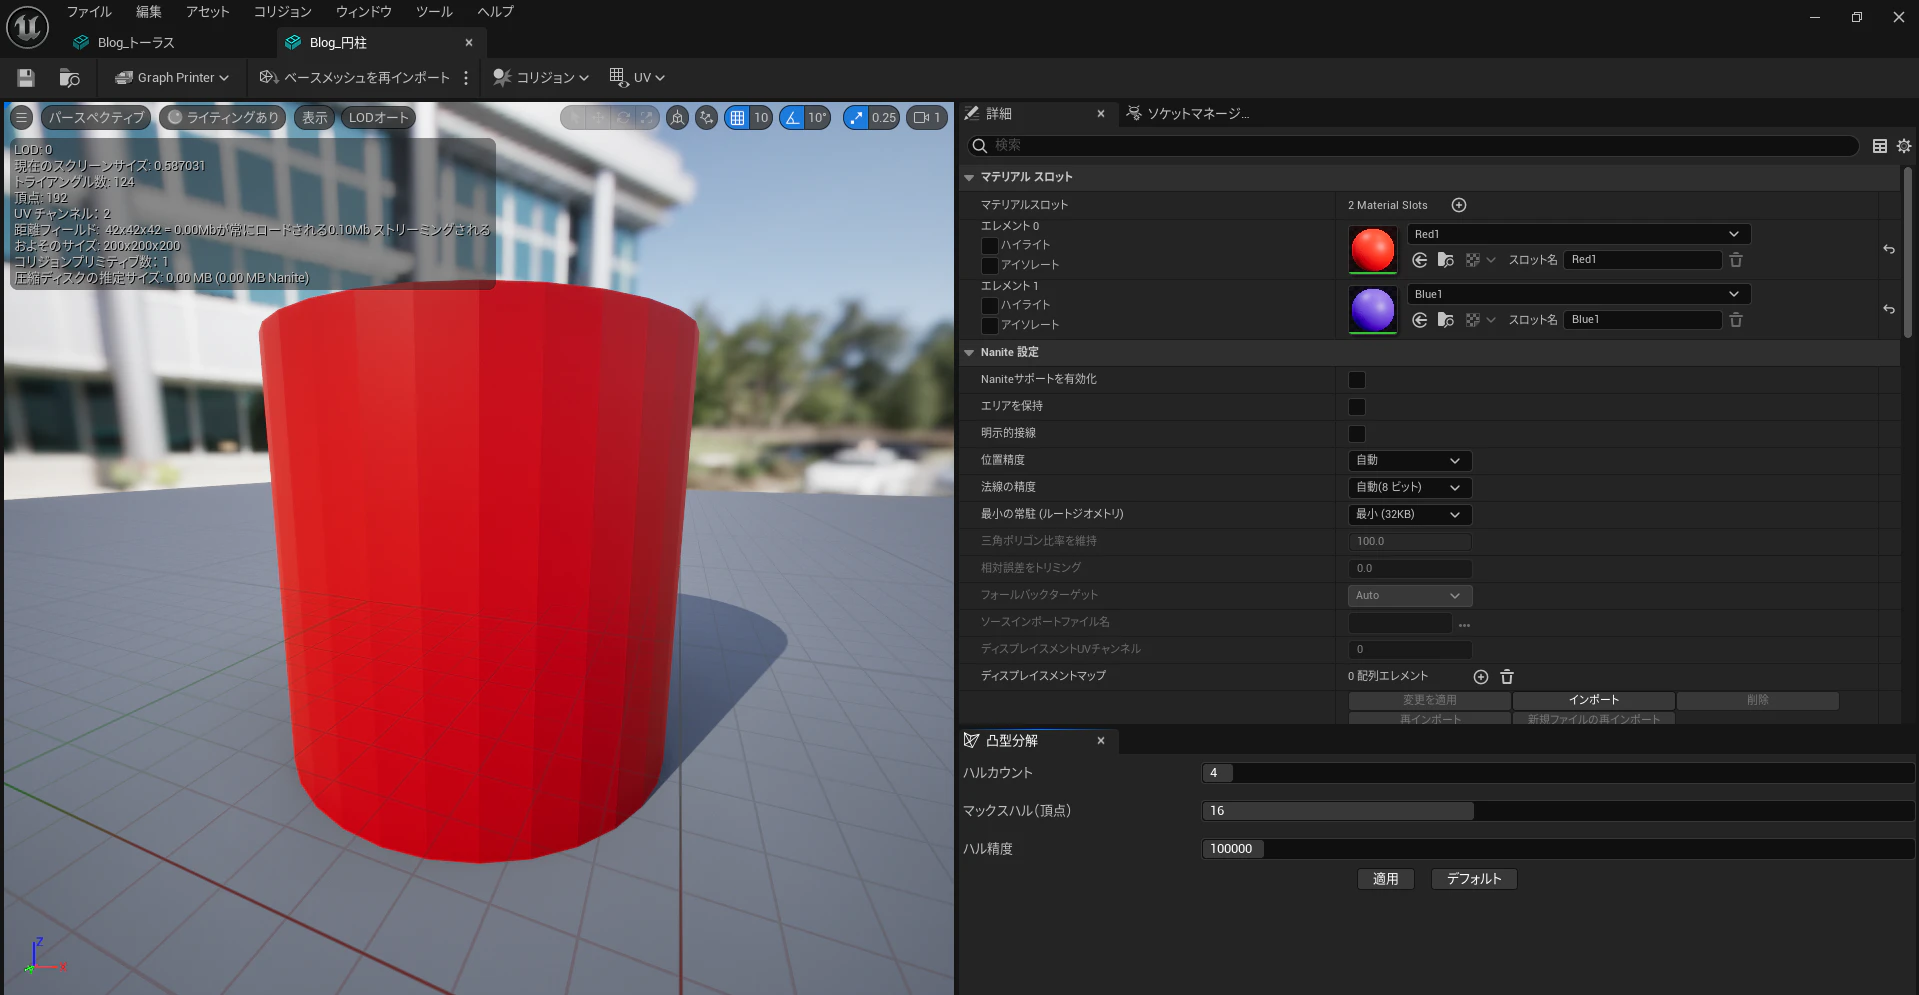Add a new material slot
Image resolution: width=1919 pixels, height=995 pixels.
[1459, 205]
